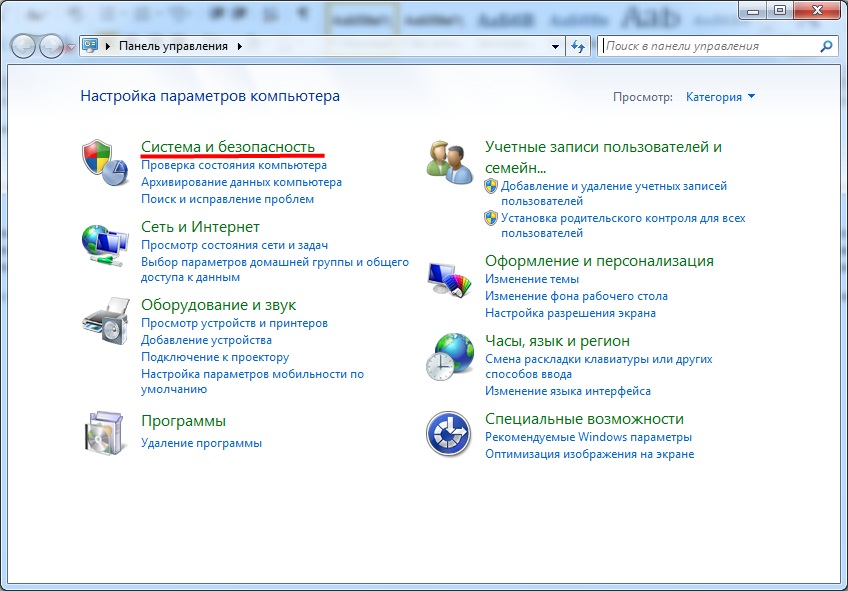Click Подключение к проектору link
848x591 pixels.
pyautogui.click(x=215, y=357)
